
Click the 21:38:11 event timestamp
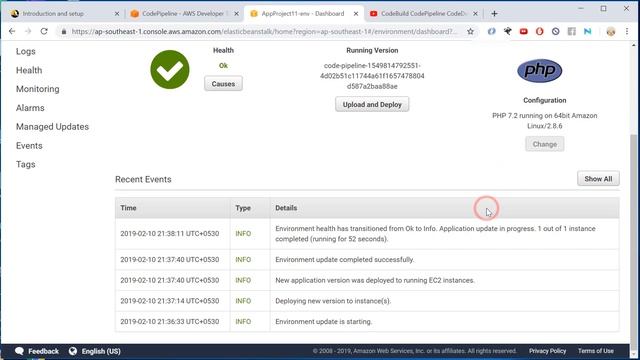pos(170,233)
